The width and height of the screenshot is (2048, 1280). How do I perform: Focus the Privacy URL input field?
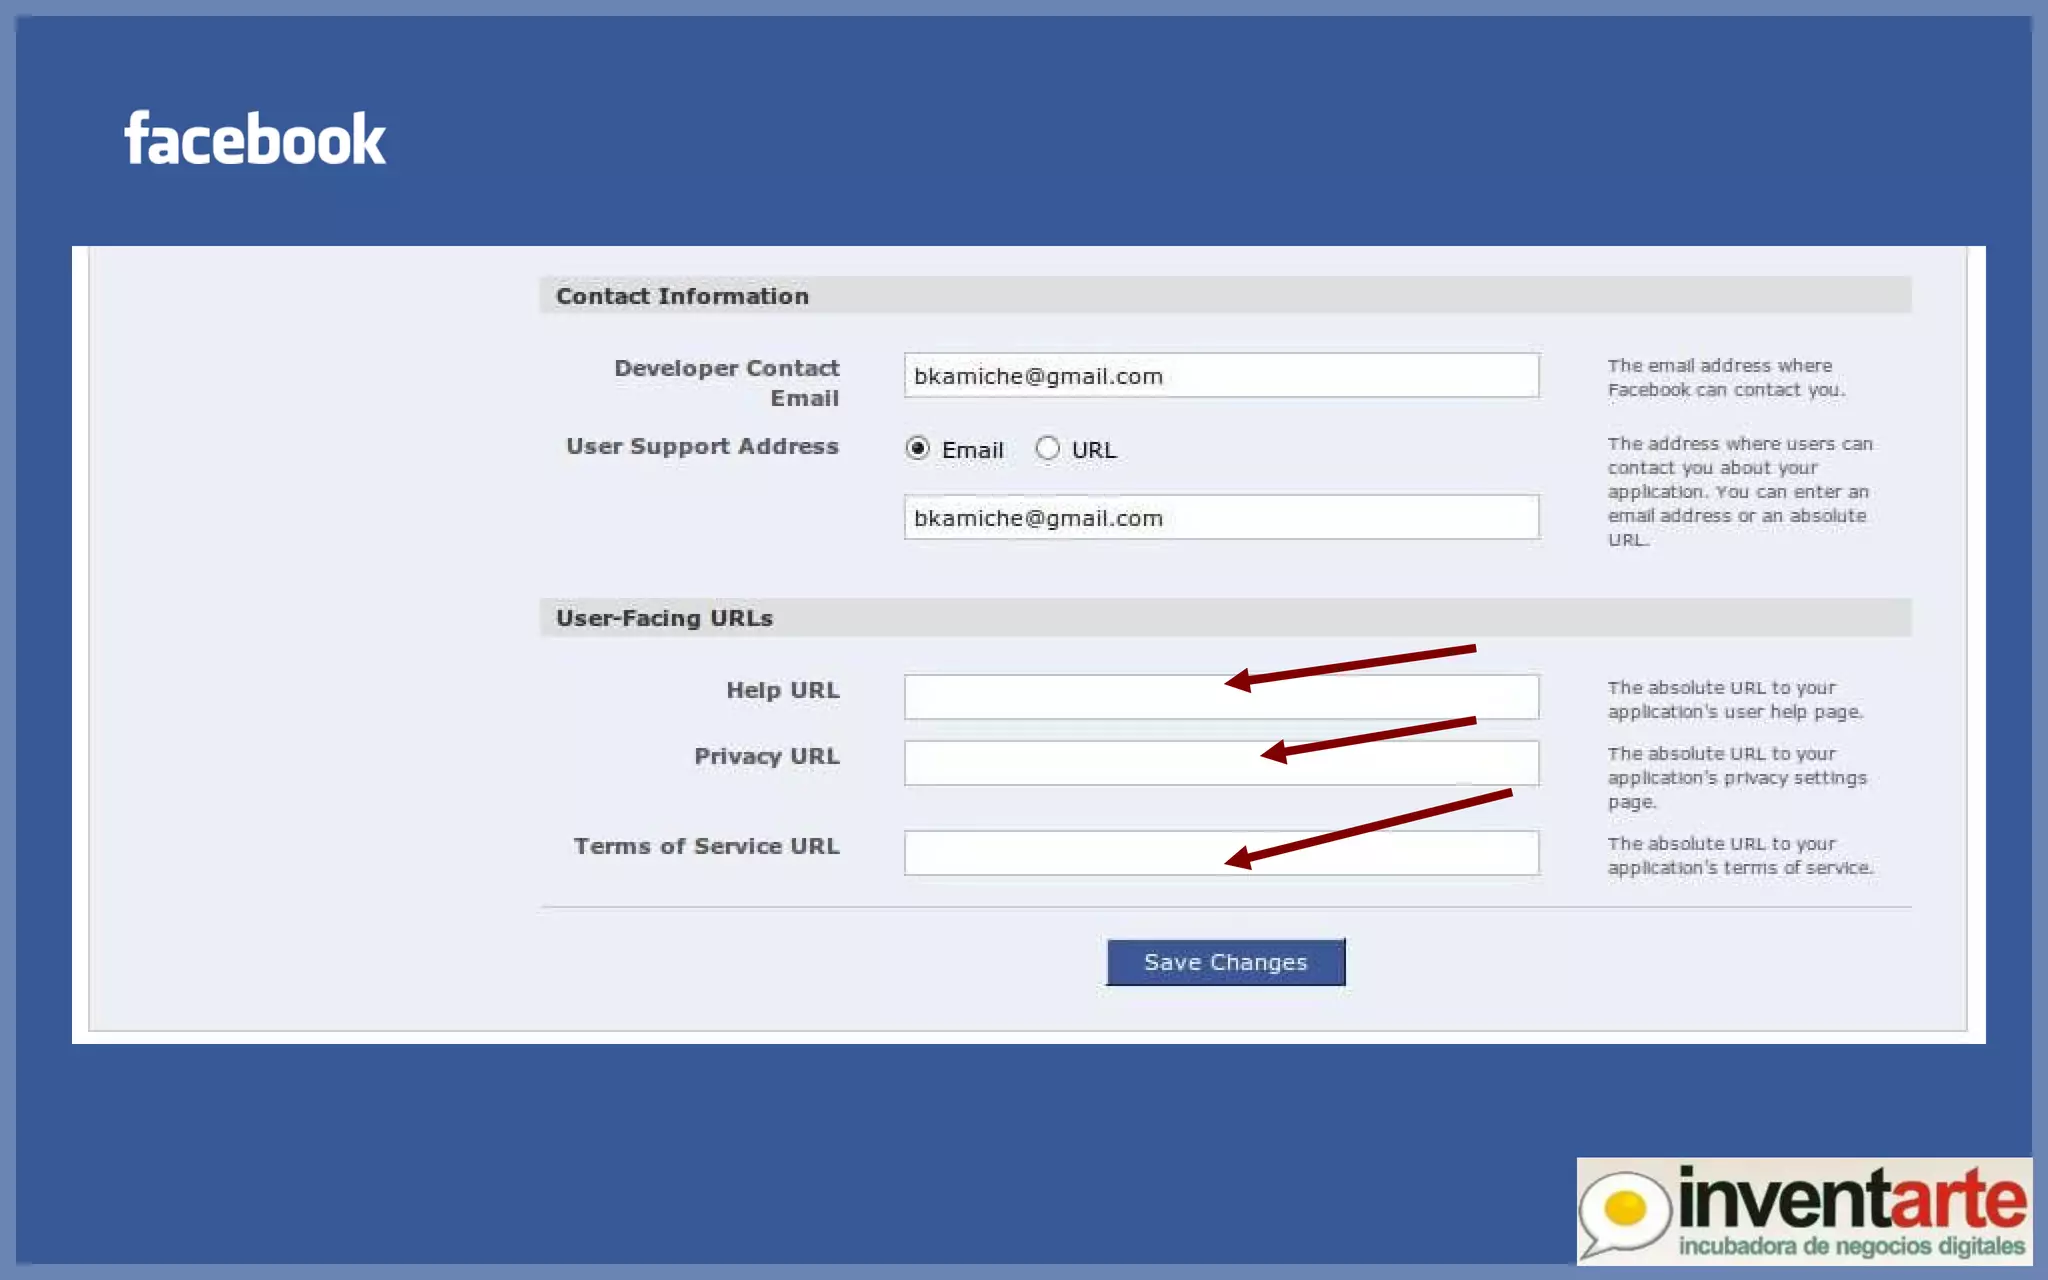tap(1060, 764)
